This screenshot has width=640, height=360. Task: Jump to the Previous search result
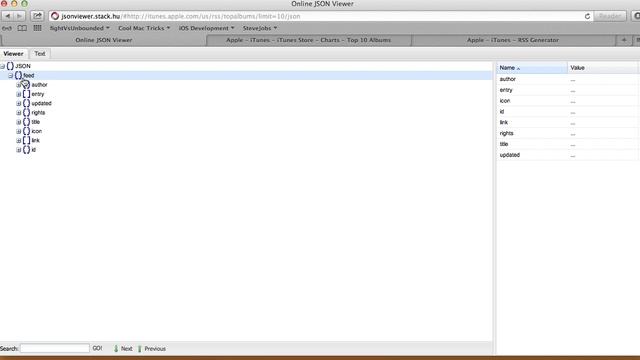coord(151,349)
